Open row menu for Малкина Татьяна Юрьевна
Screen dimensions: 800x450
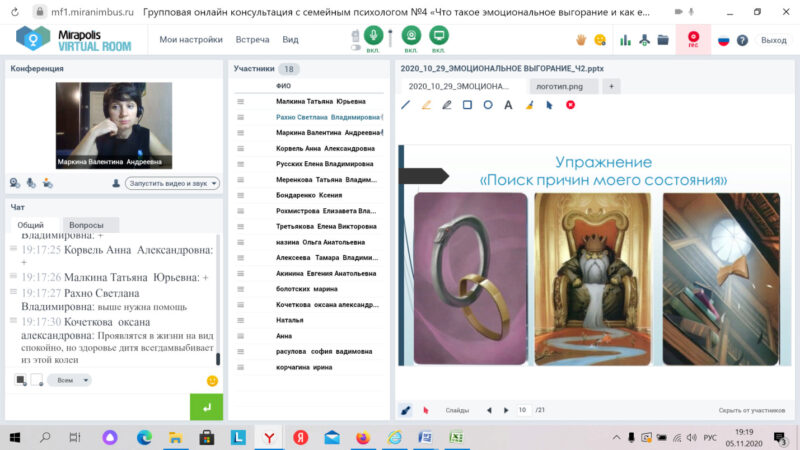(x=240, y=102)
